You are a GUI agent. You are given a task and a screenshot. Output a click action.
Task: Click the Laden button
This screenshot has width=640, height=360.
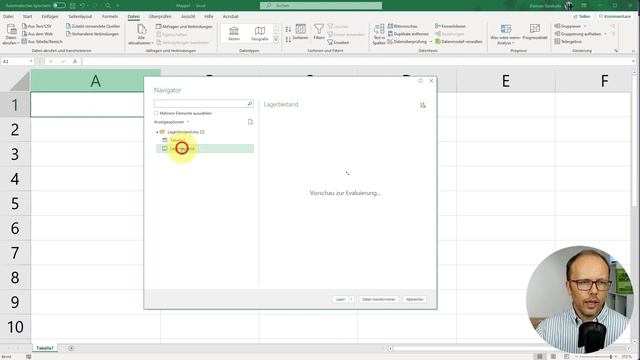[340, 299]
